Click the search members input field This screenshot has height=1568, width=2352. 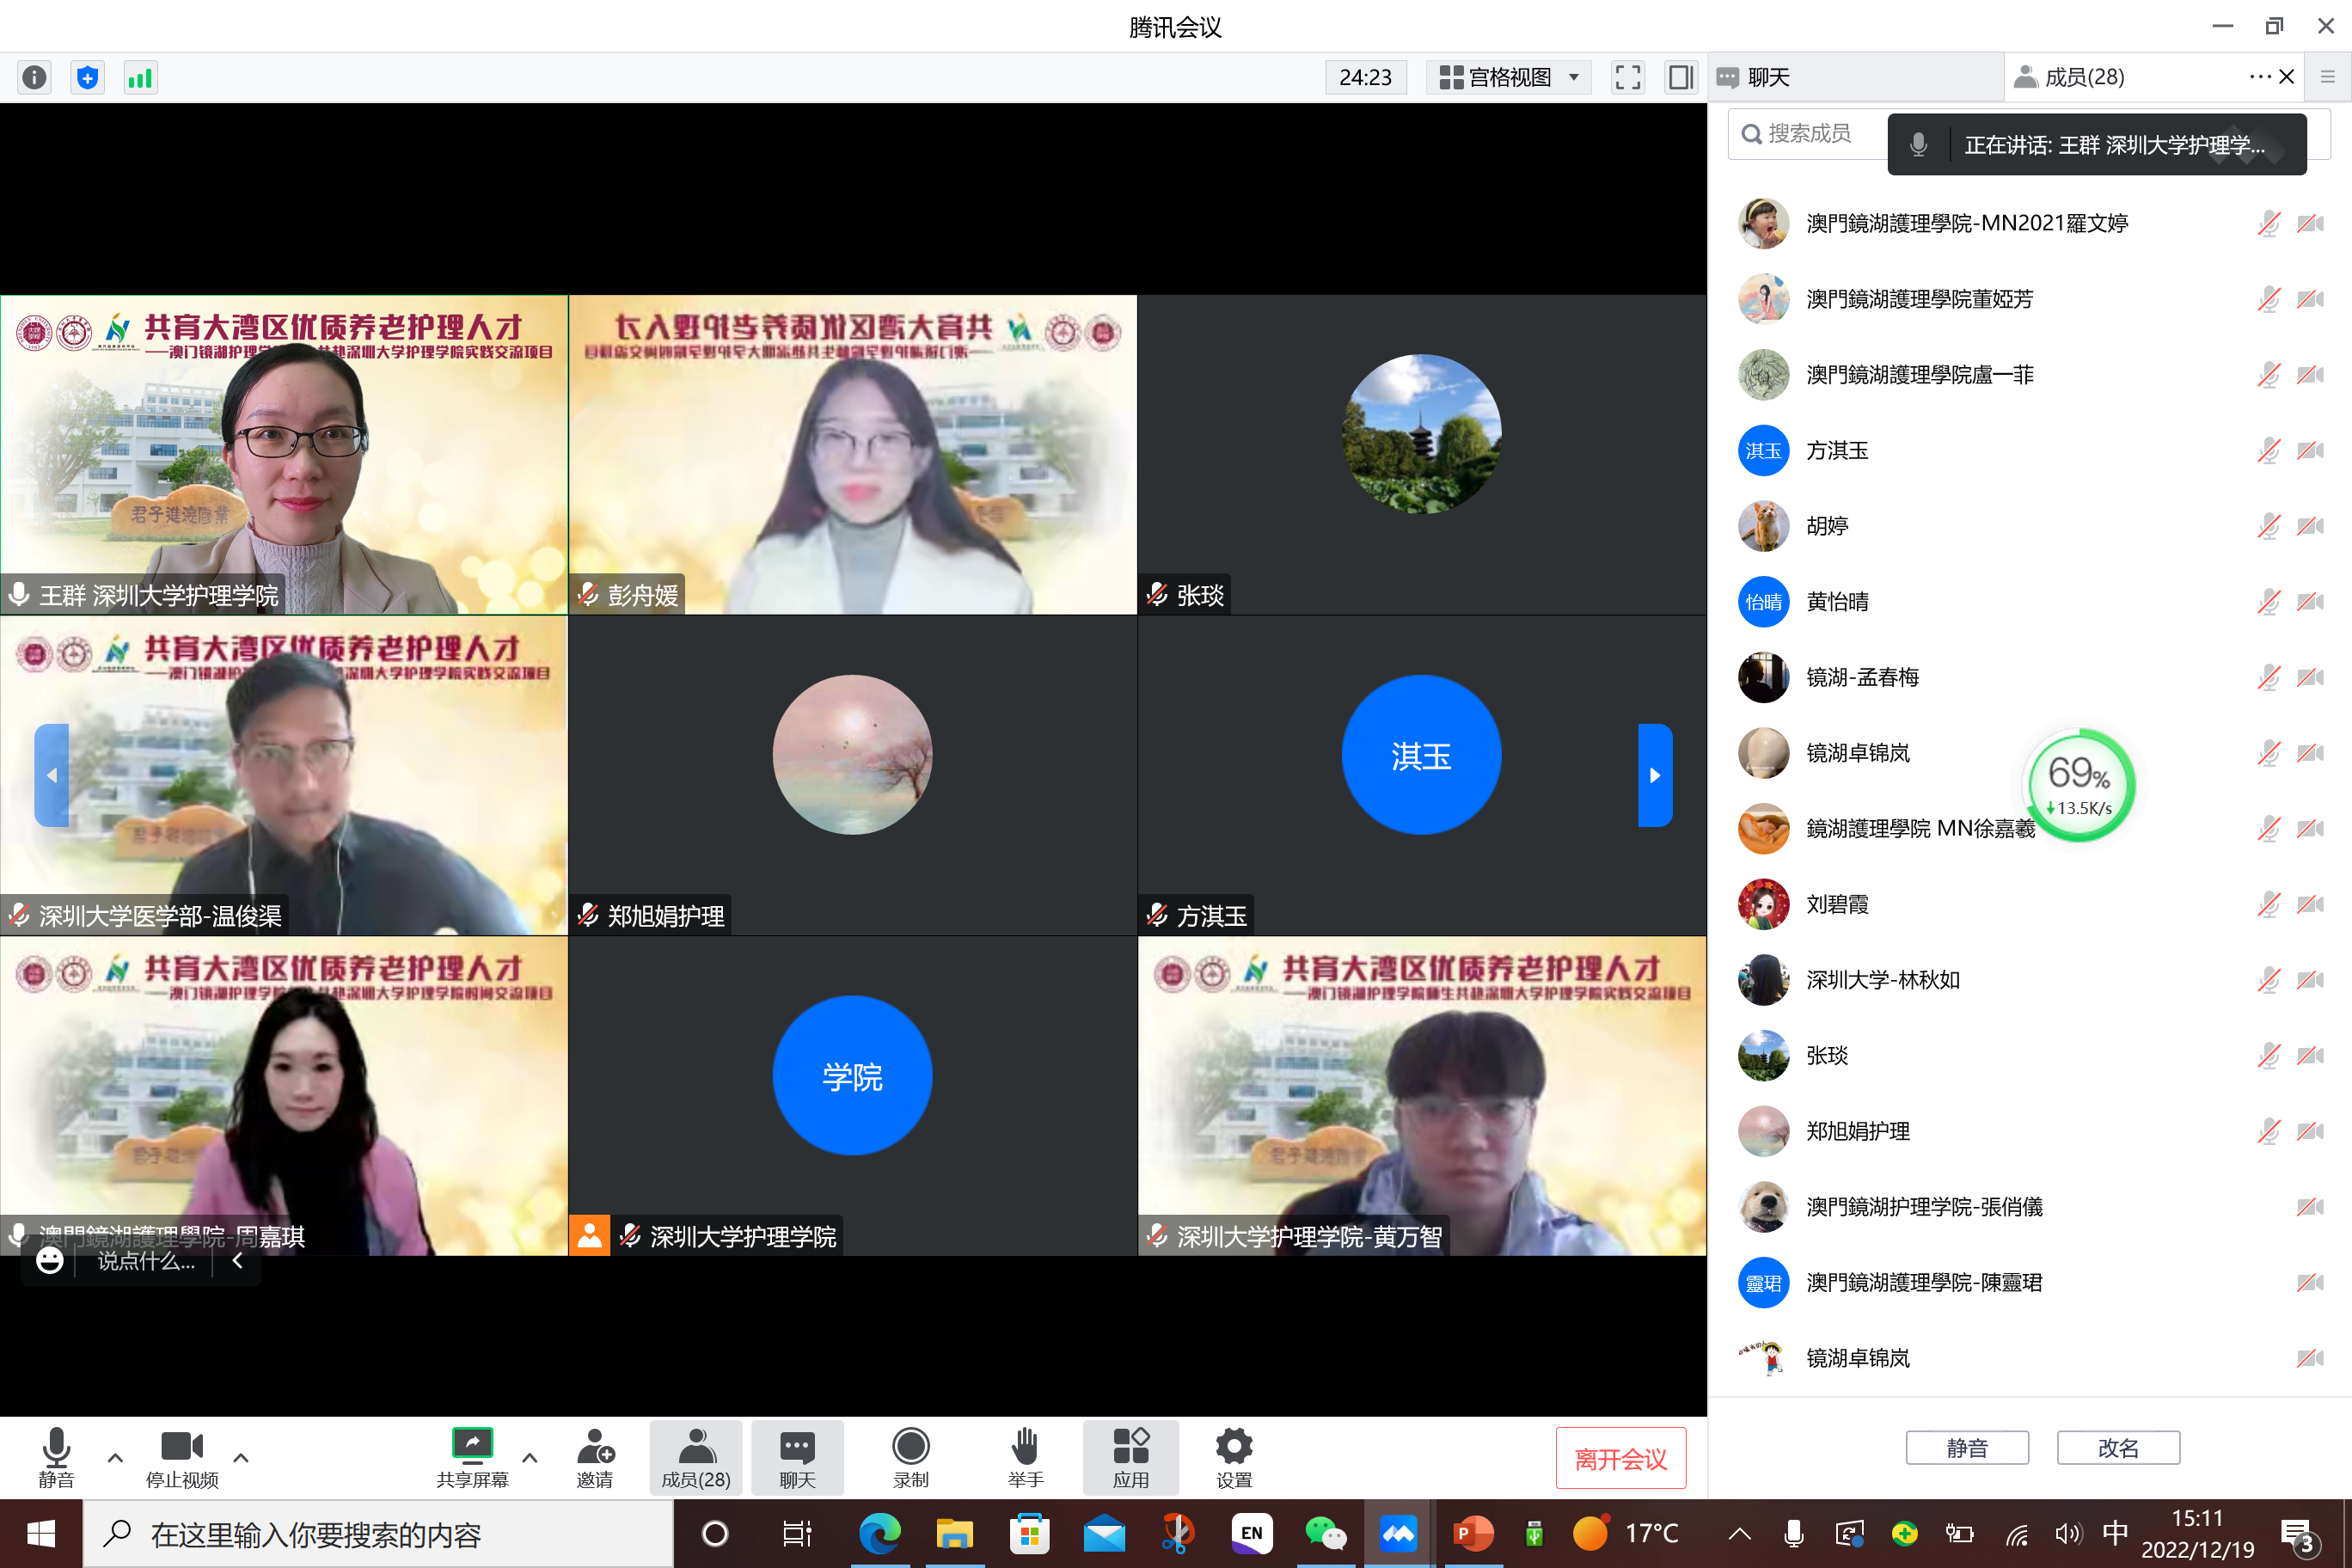coord(1810,133)
